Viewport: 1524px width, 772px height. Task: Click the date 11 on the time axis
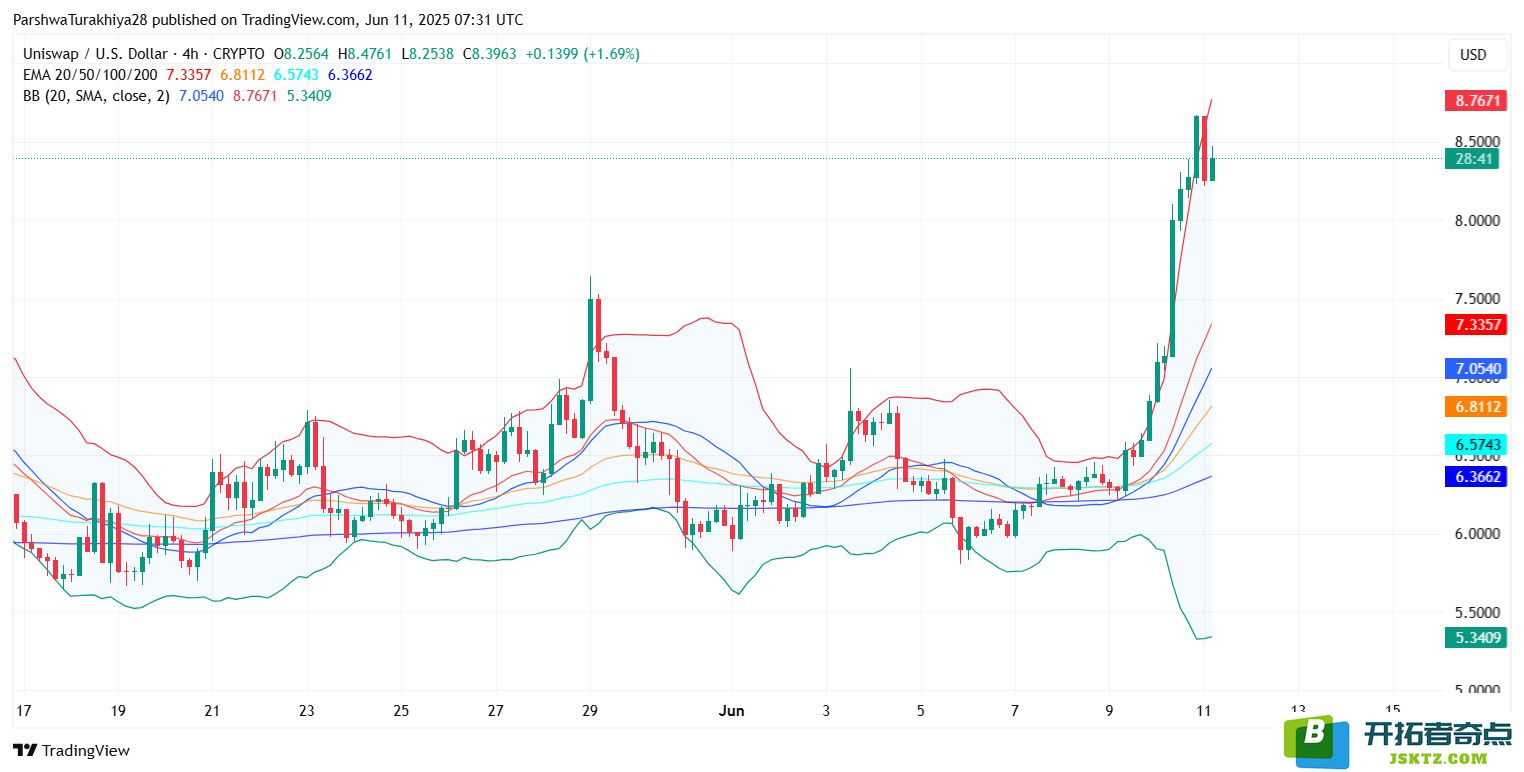click(1203, 711)
